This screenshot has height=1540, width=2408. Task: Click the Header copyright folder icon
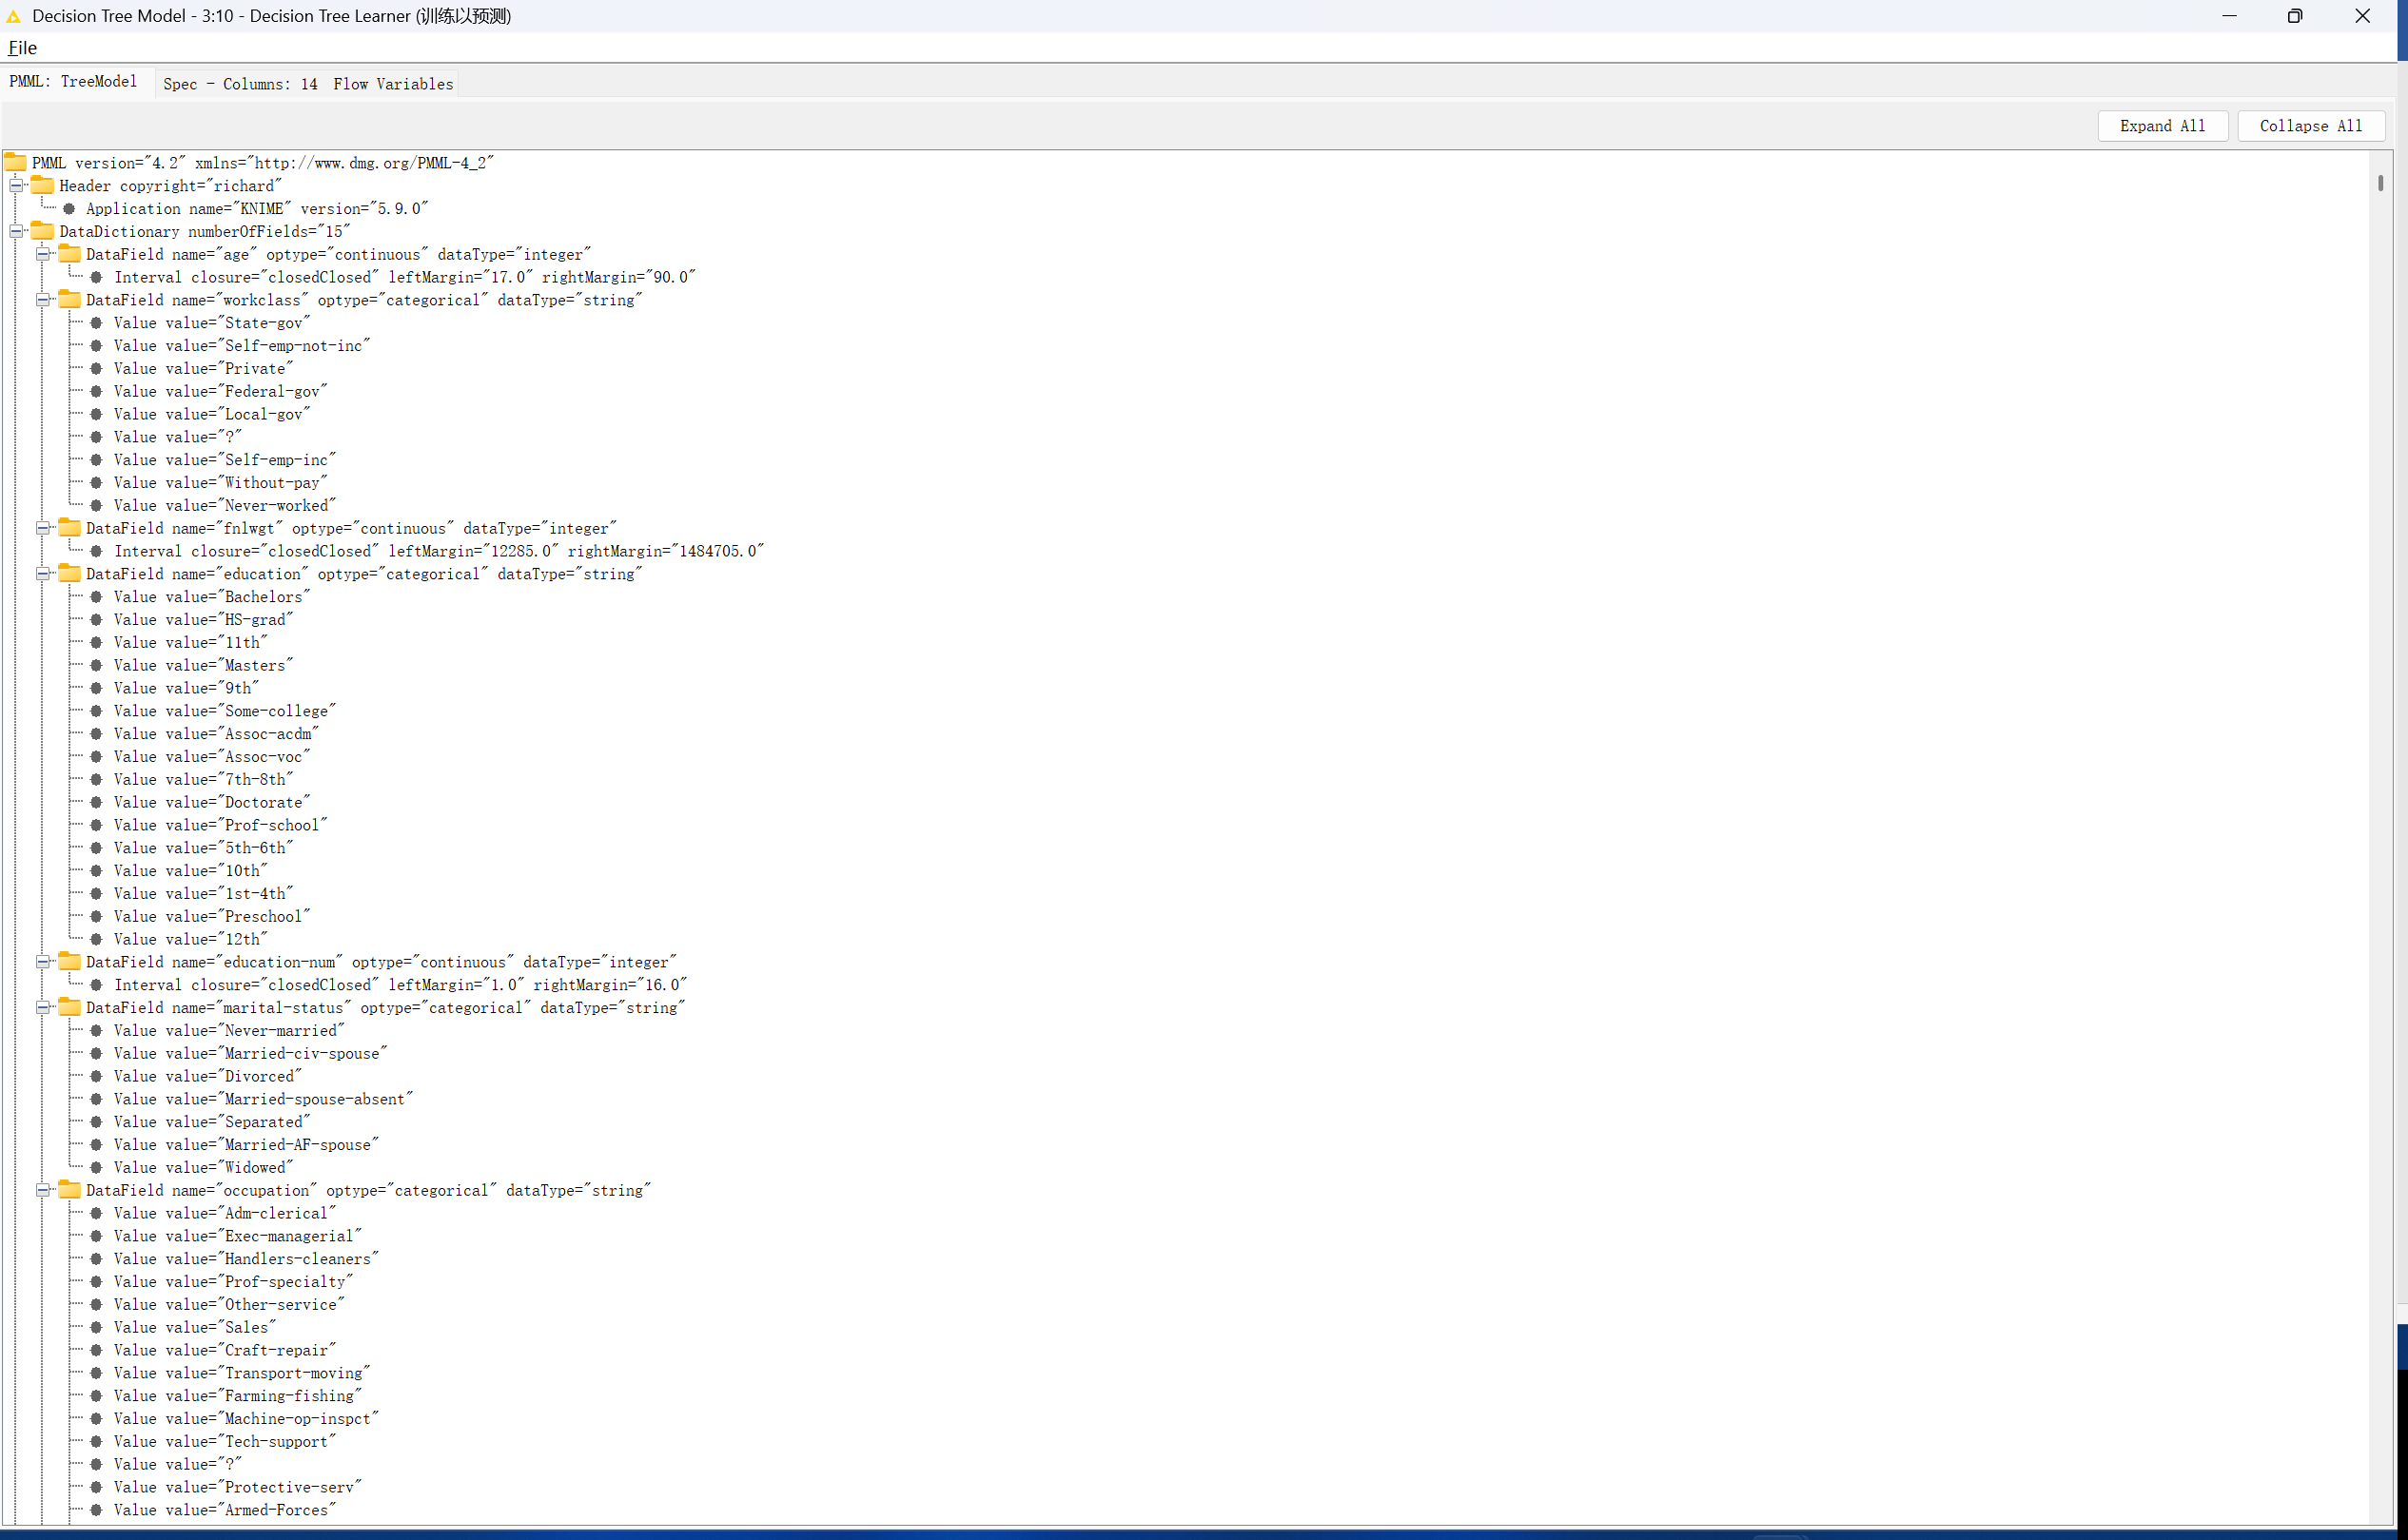pyautogui.click(x=42, y=185)
